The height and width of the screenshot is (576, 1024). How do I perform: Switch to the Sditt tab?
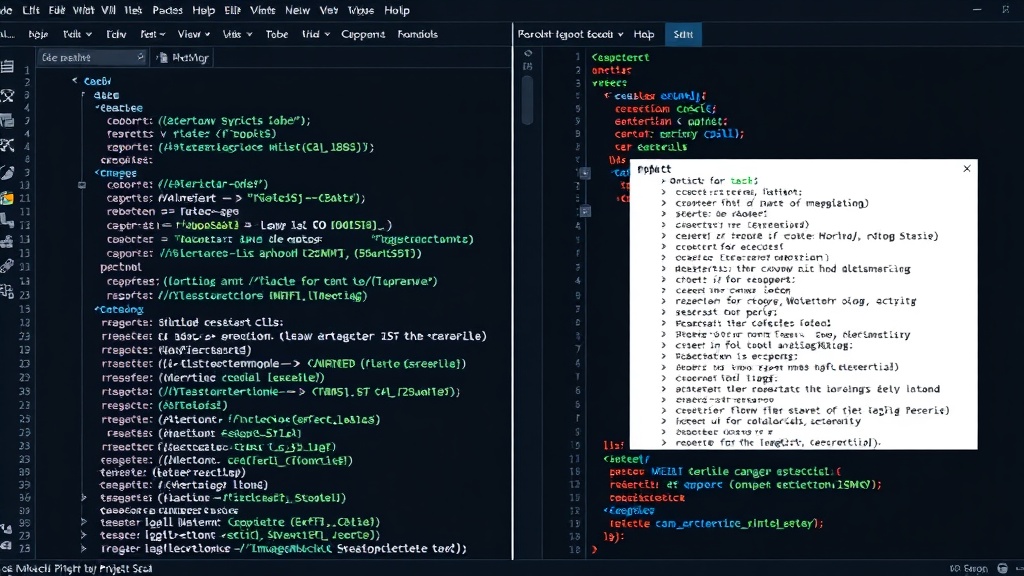pos(683,34)
